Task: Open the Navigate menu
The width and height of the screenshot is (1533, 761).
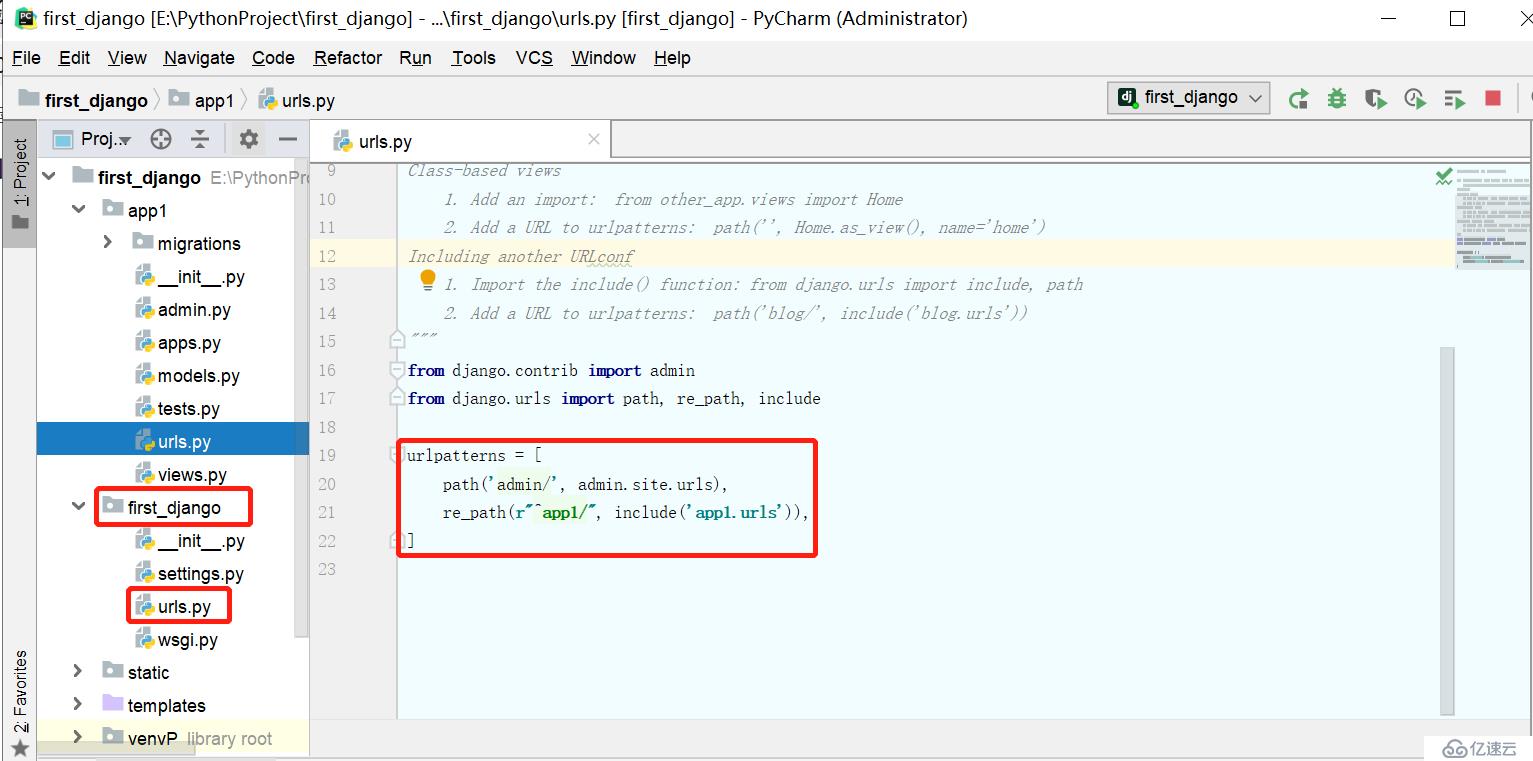Action: (x=199, y=58)
